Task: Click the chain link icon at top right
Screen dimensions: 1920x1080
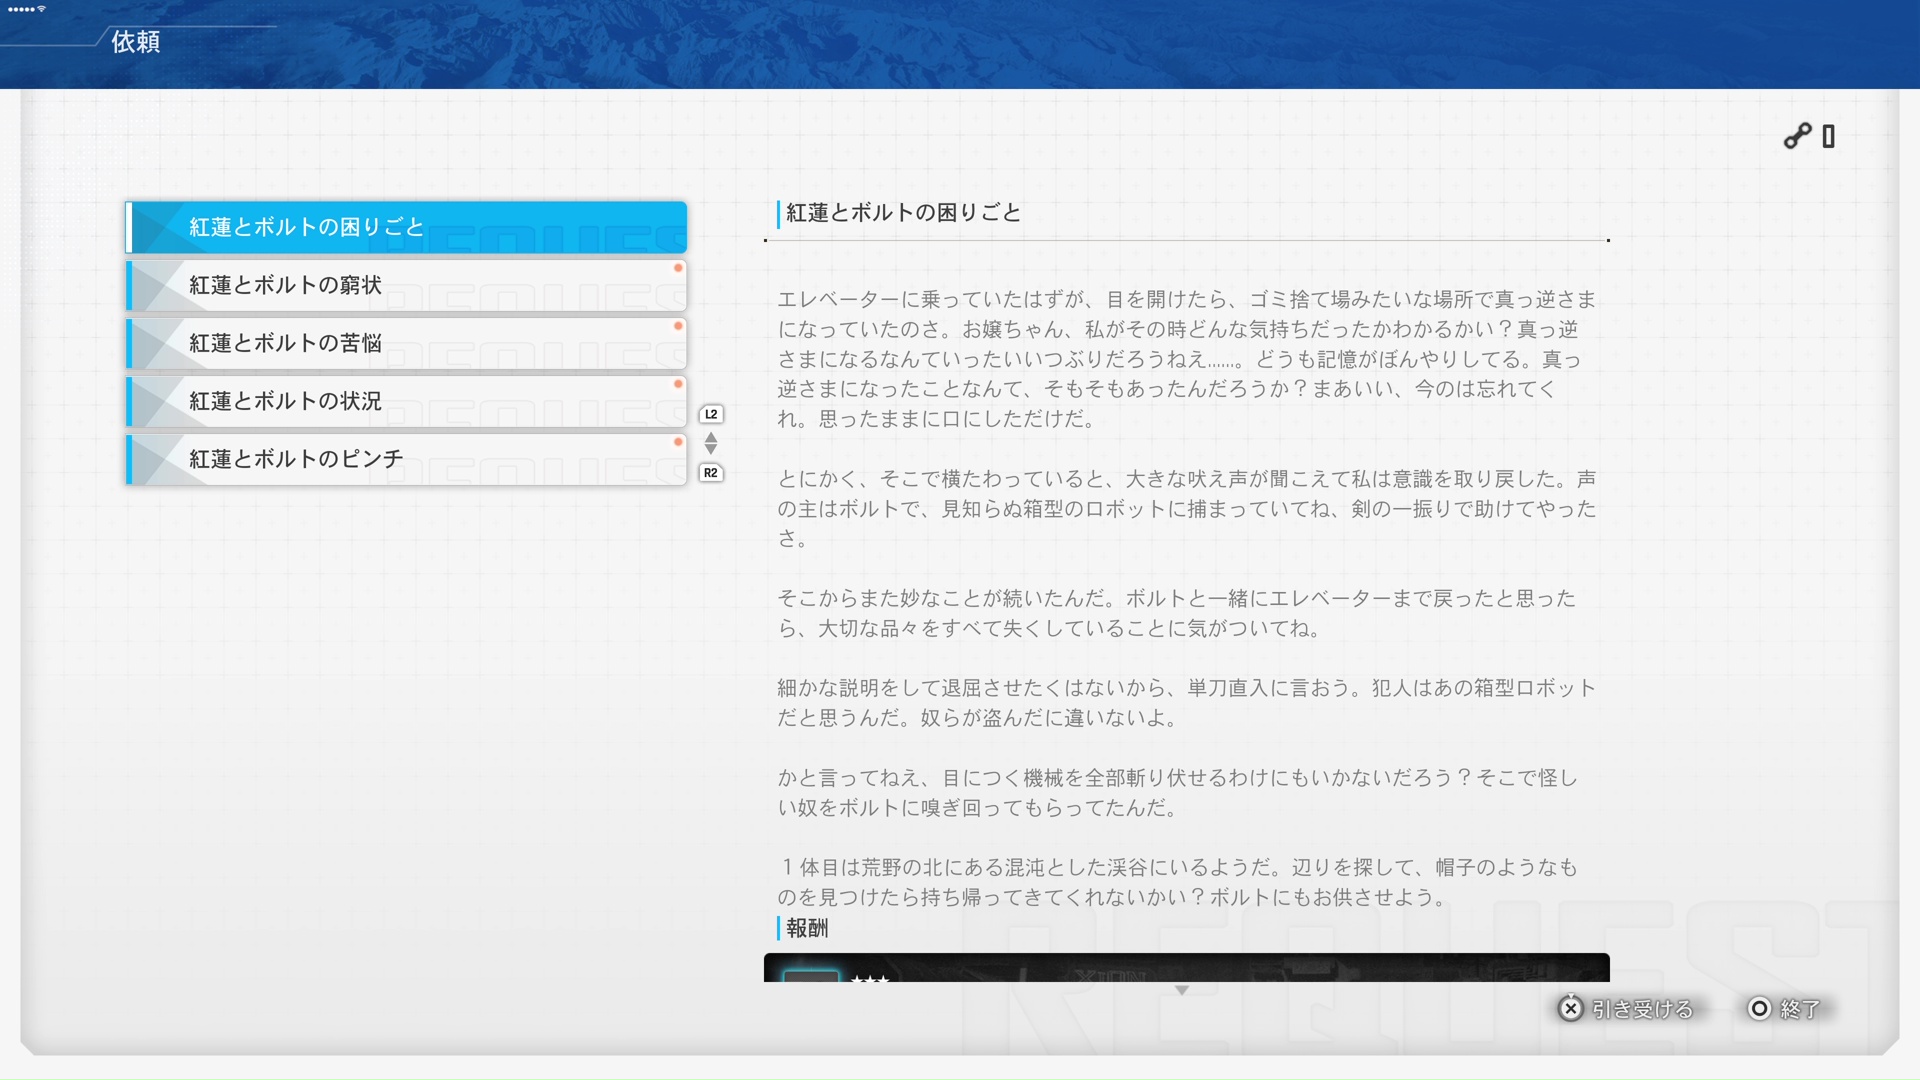Action: click(x=1799, y=136)
